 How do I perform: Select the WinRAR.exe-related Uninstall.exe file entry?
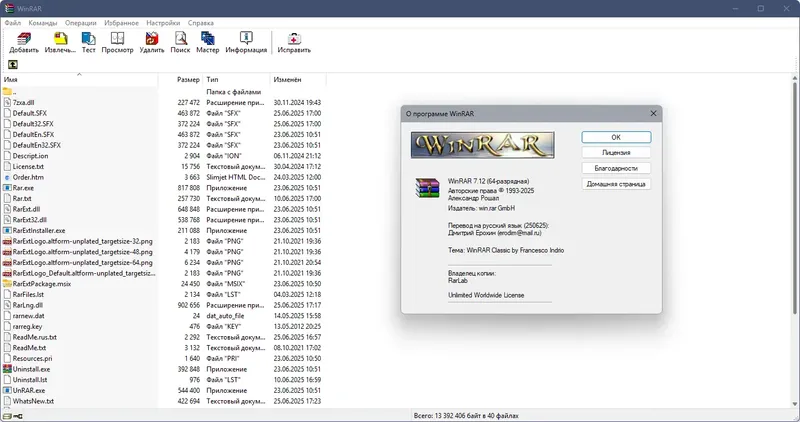pyautogui.click(x=31, y=369)
